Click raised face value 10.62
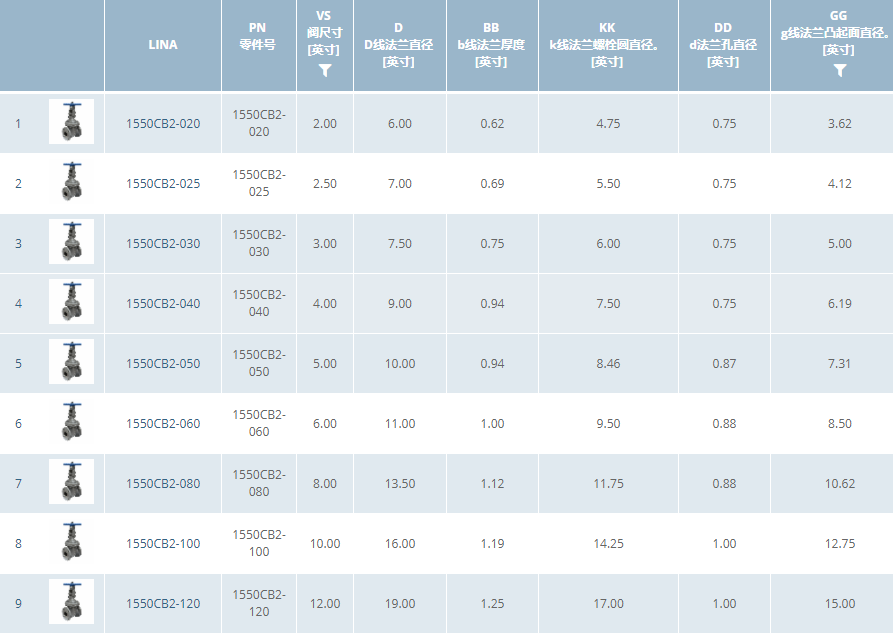 point(840,484)
